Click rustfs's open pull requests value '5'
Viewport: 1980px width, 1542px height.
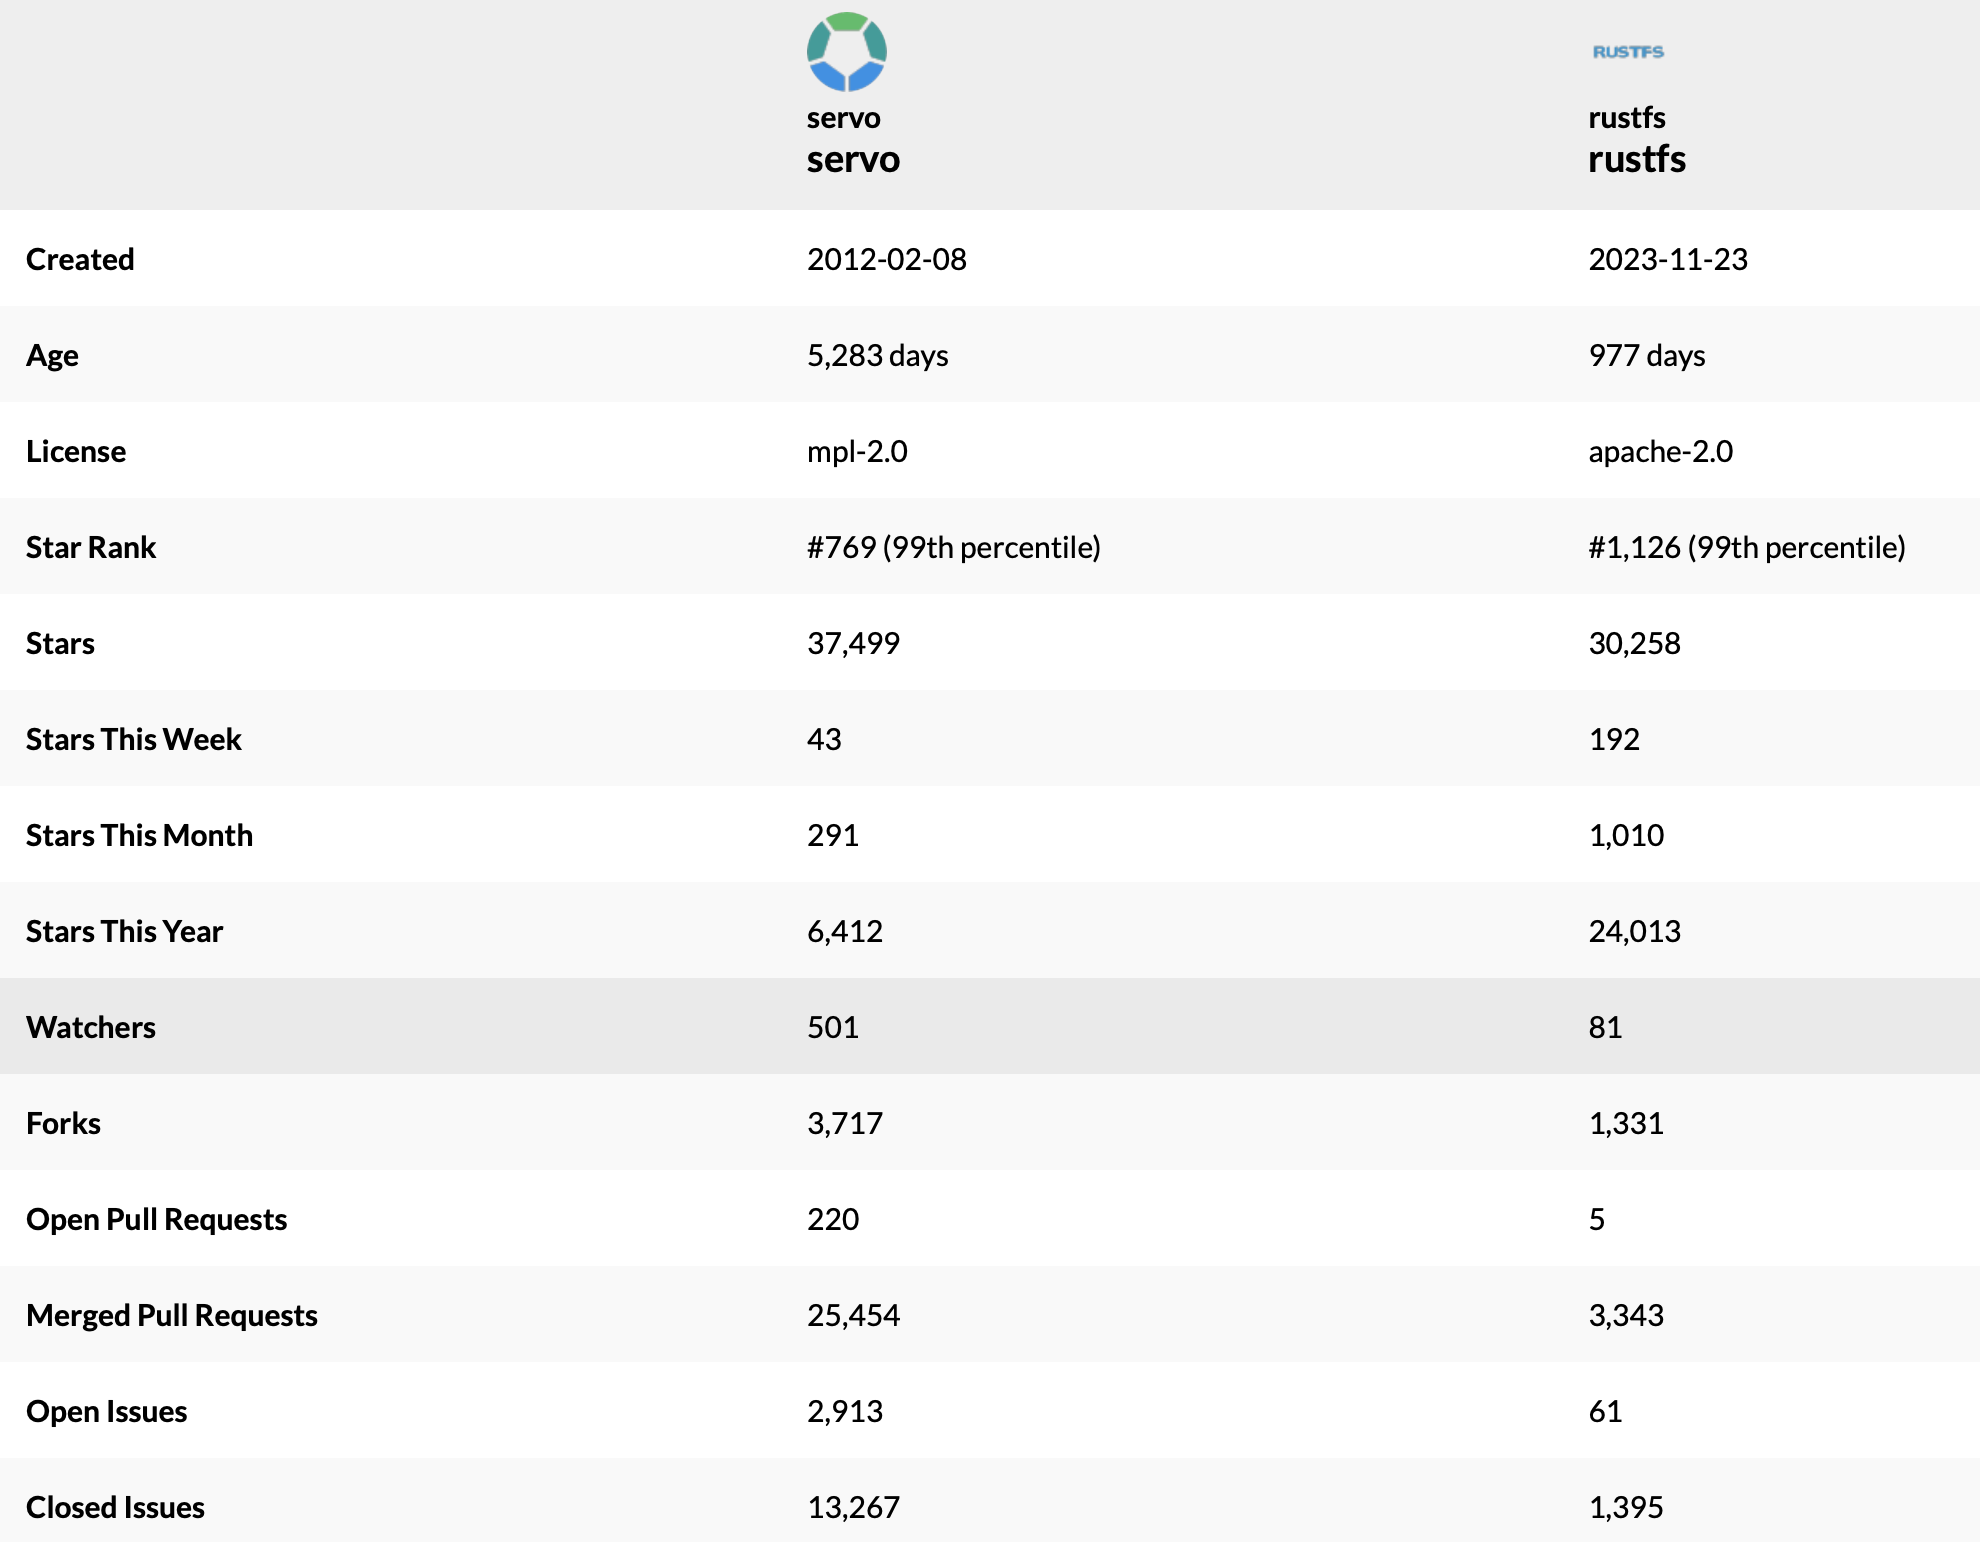pyautogui.click(x=1597, y=1219)
